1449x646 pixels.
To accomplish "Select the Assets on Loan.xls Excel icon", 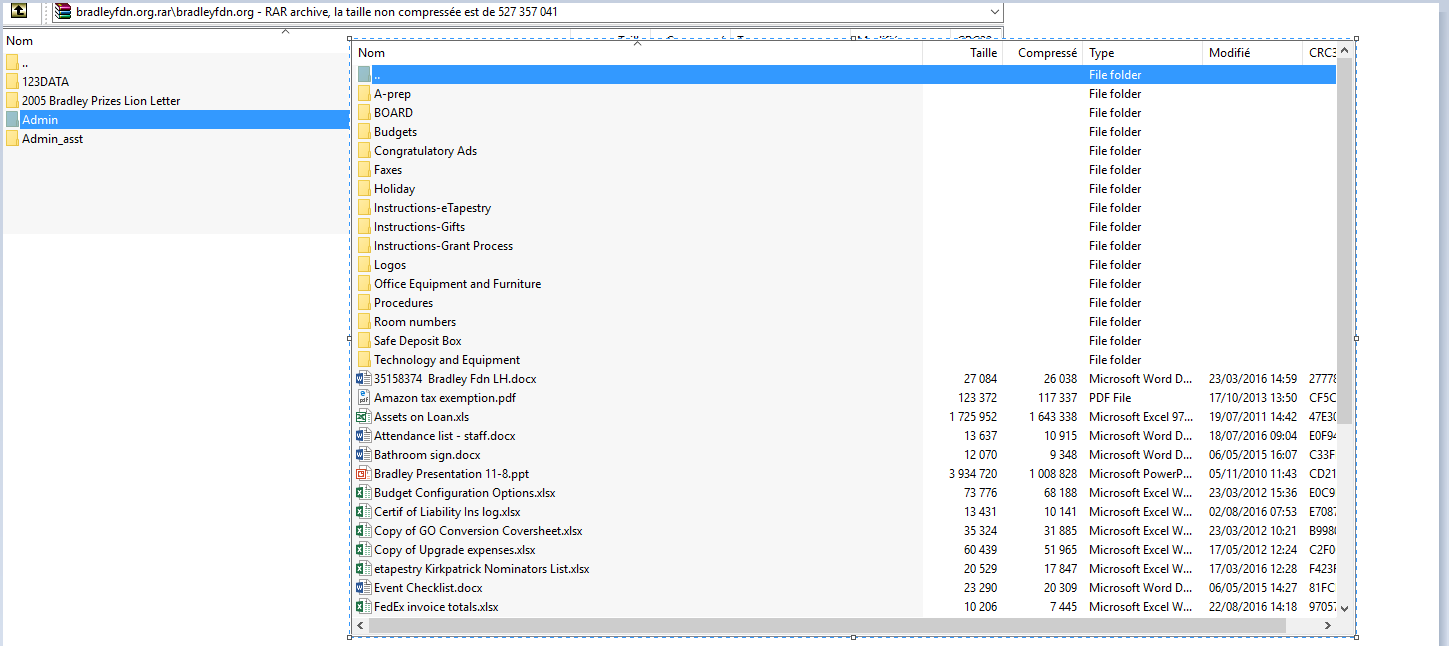I will pos(364,417).
